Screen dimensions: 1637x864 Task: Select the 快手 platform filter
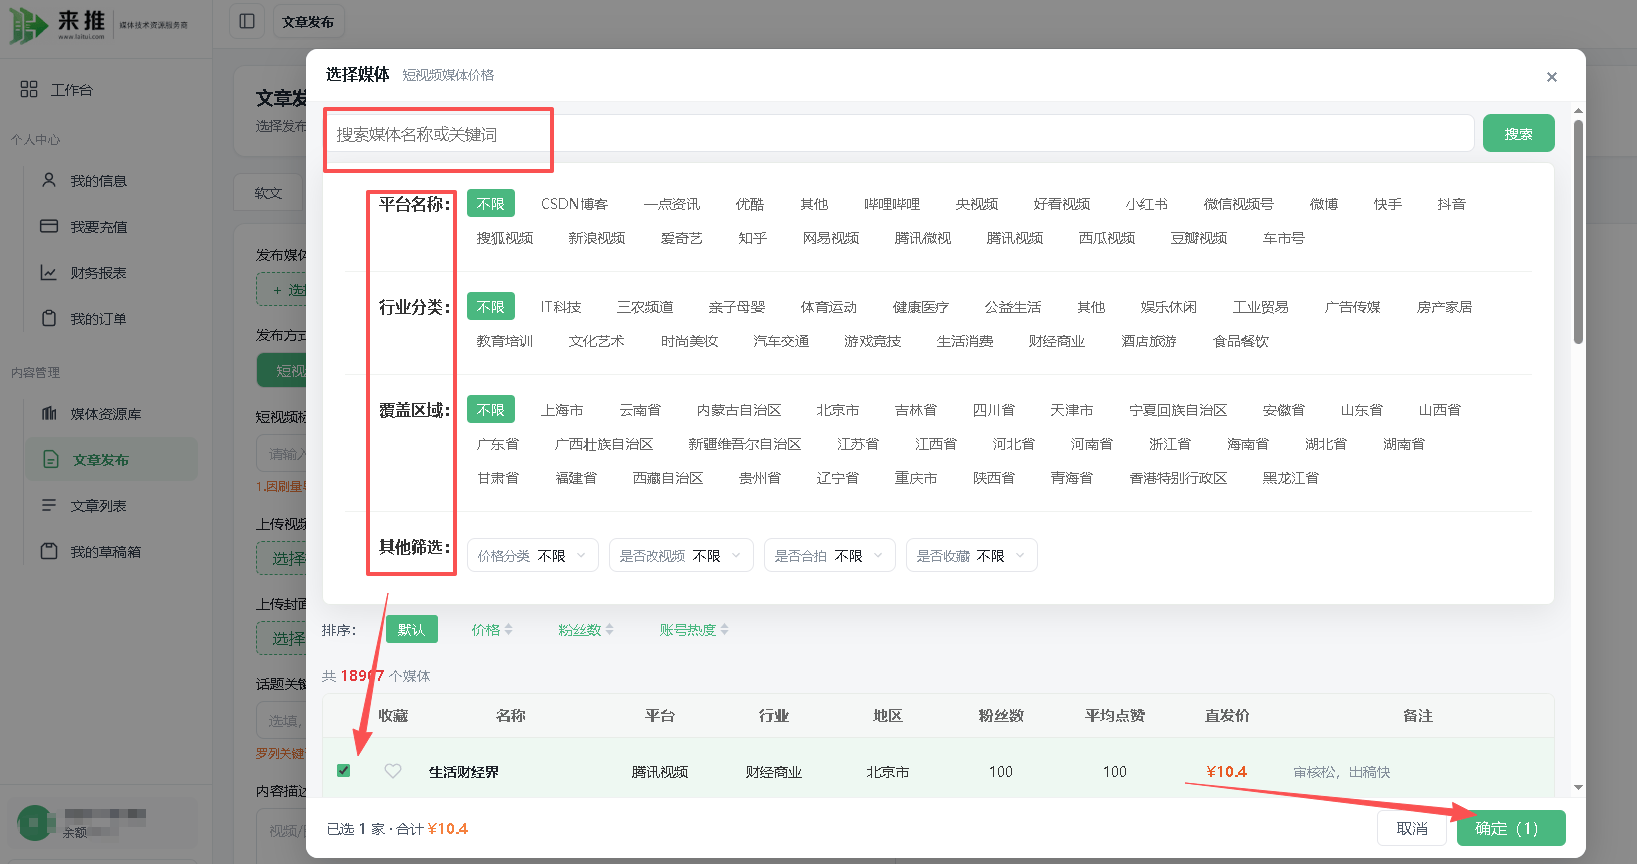click(x=1387, y=204)
